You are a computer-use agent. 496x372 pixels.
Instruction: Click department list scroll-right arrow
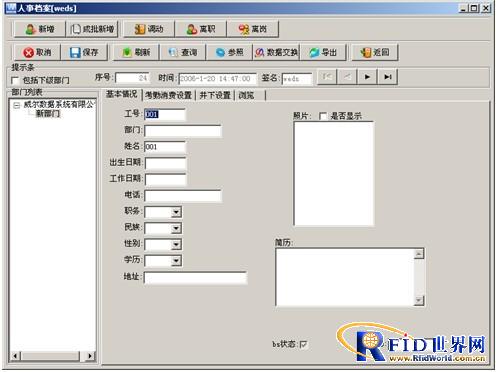[x=90, y=356]
